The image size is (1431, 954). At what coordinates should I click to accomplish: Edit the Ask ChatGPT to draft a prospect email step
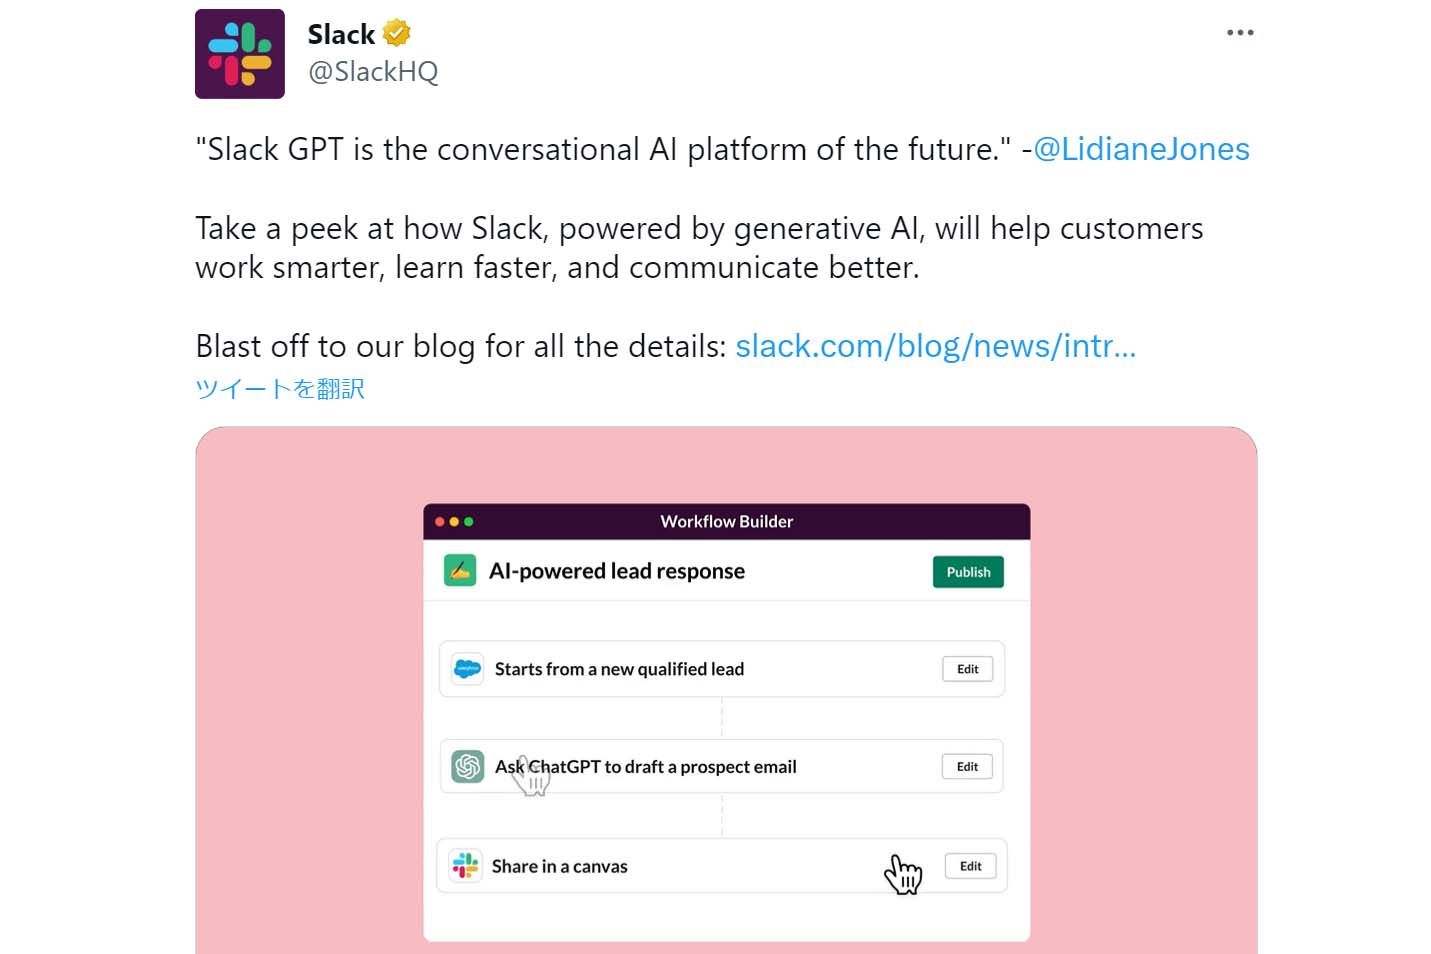[966, 766]
